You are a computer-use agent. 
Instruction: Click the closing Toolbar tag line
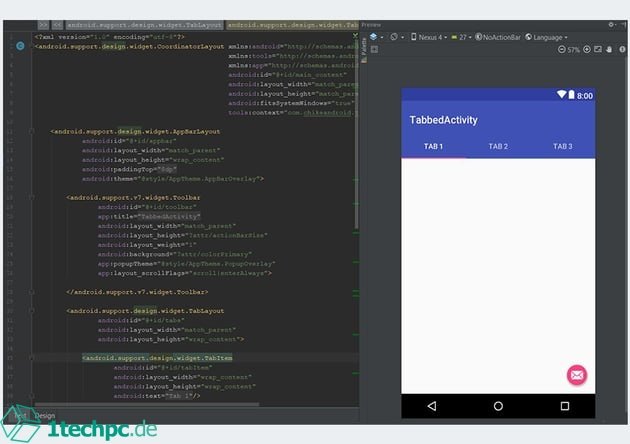tap(137, 292)
